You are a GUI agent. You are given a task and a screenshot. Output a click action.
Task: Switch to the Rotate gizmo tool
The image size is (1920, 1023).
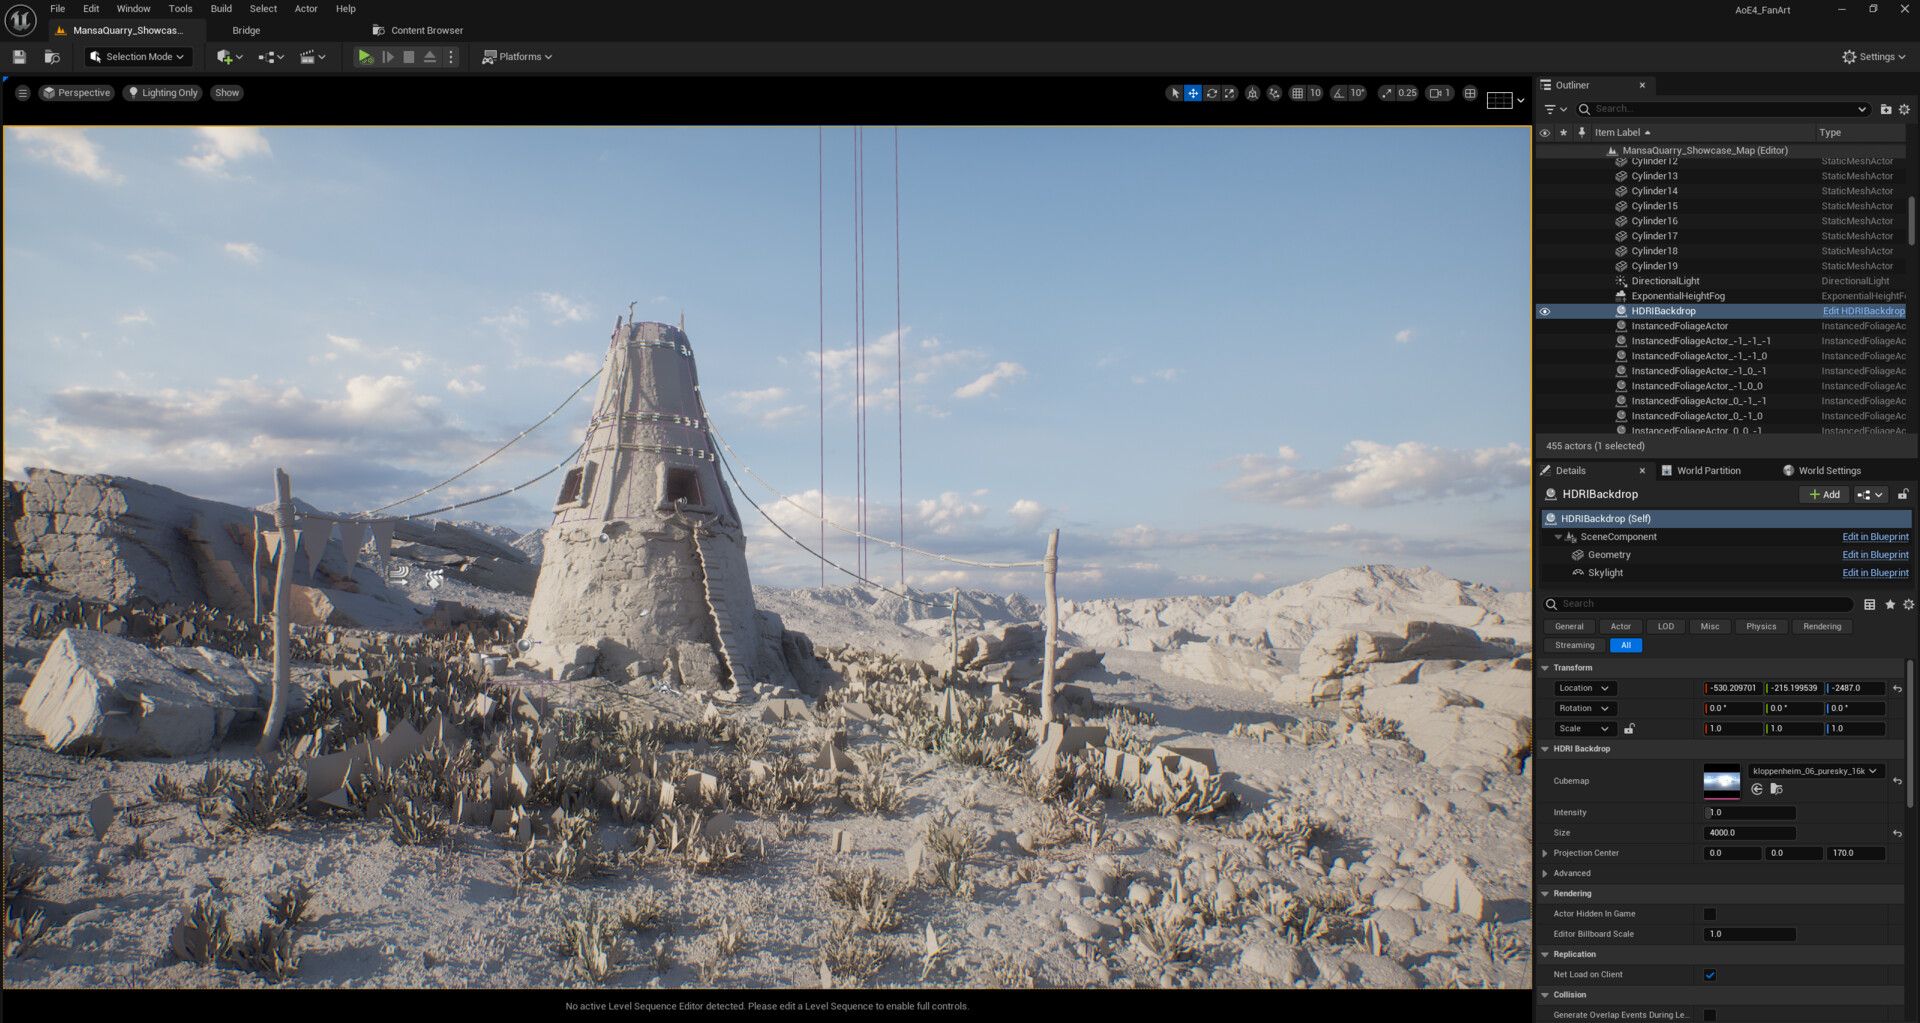click(1212, 93)
